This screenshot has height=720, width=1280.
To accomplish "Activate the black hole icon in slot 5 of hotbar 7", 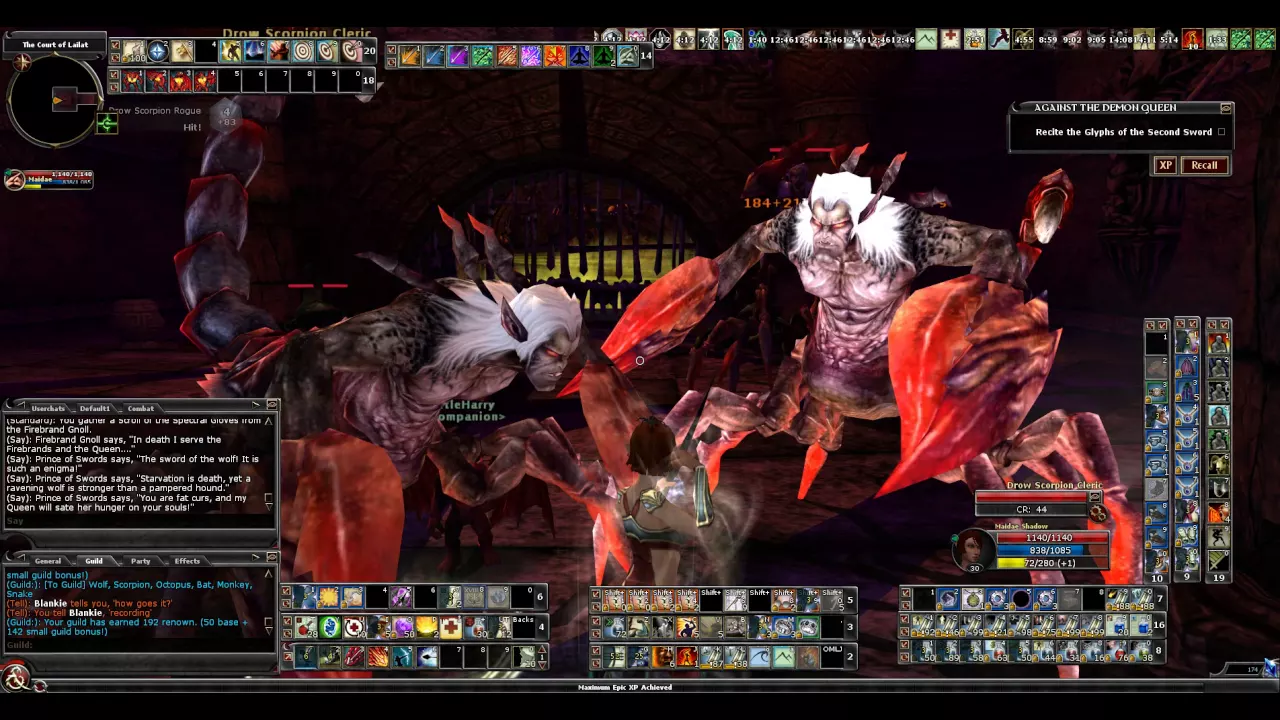I will coord(1021,599).
